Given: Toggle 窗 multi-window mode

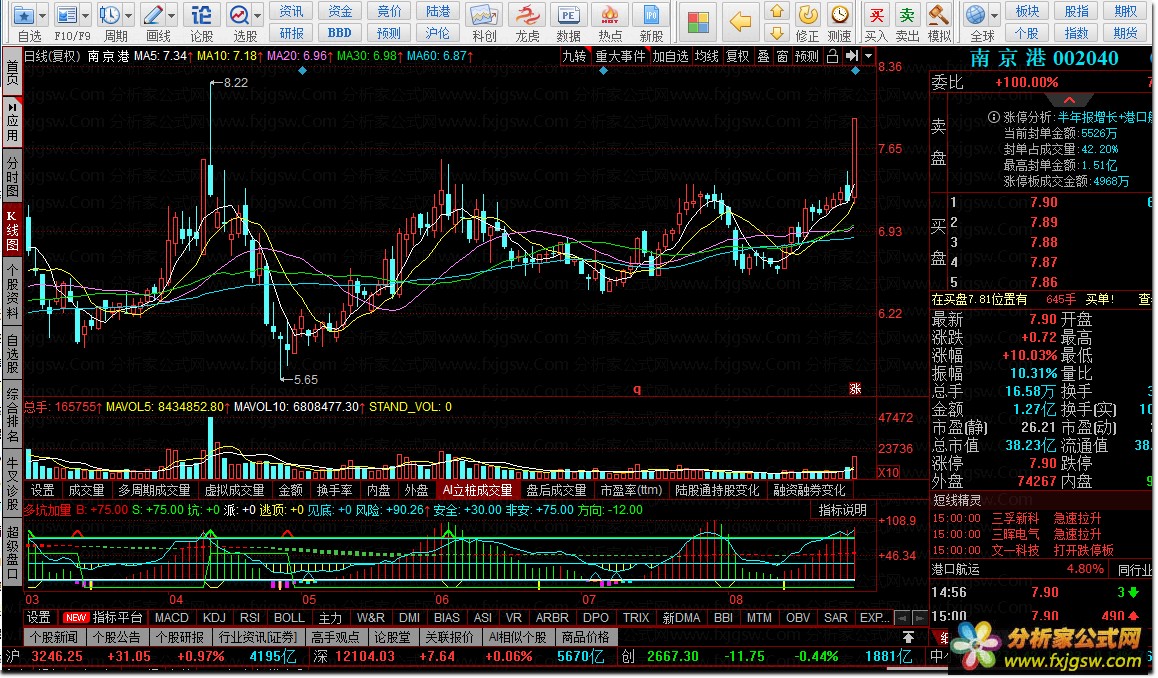Looking at the screenshot, I should click(783, 56).
